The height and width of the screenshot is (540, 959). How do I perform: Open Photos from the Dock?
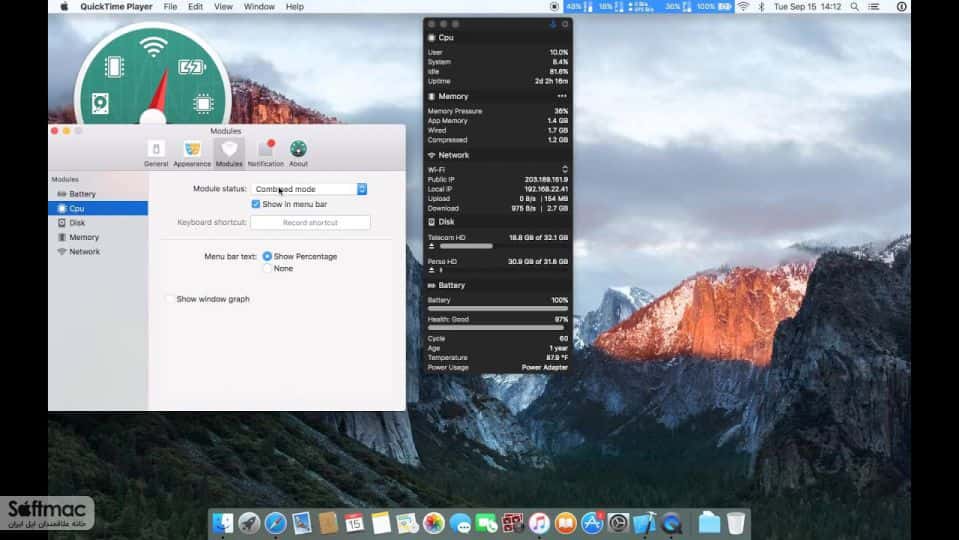434,523
